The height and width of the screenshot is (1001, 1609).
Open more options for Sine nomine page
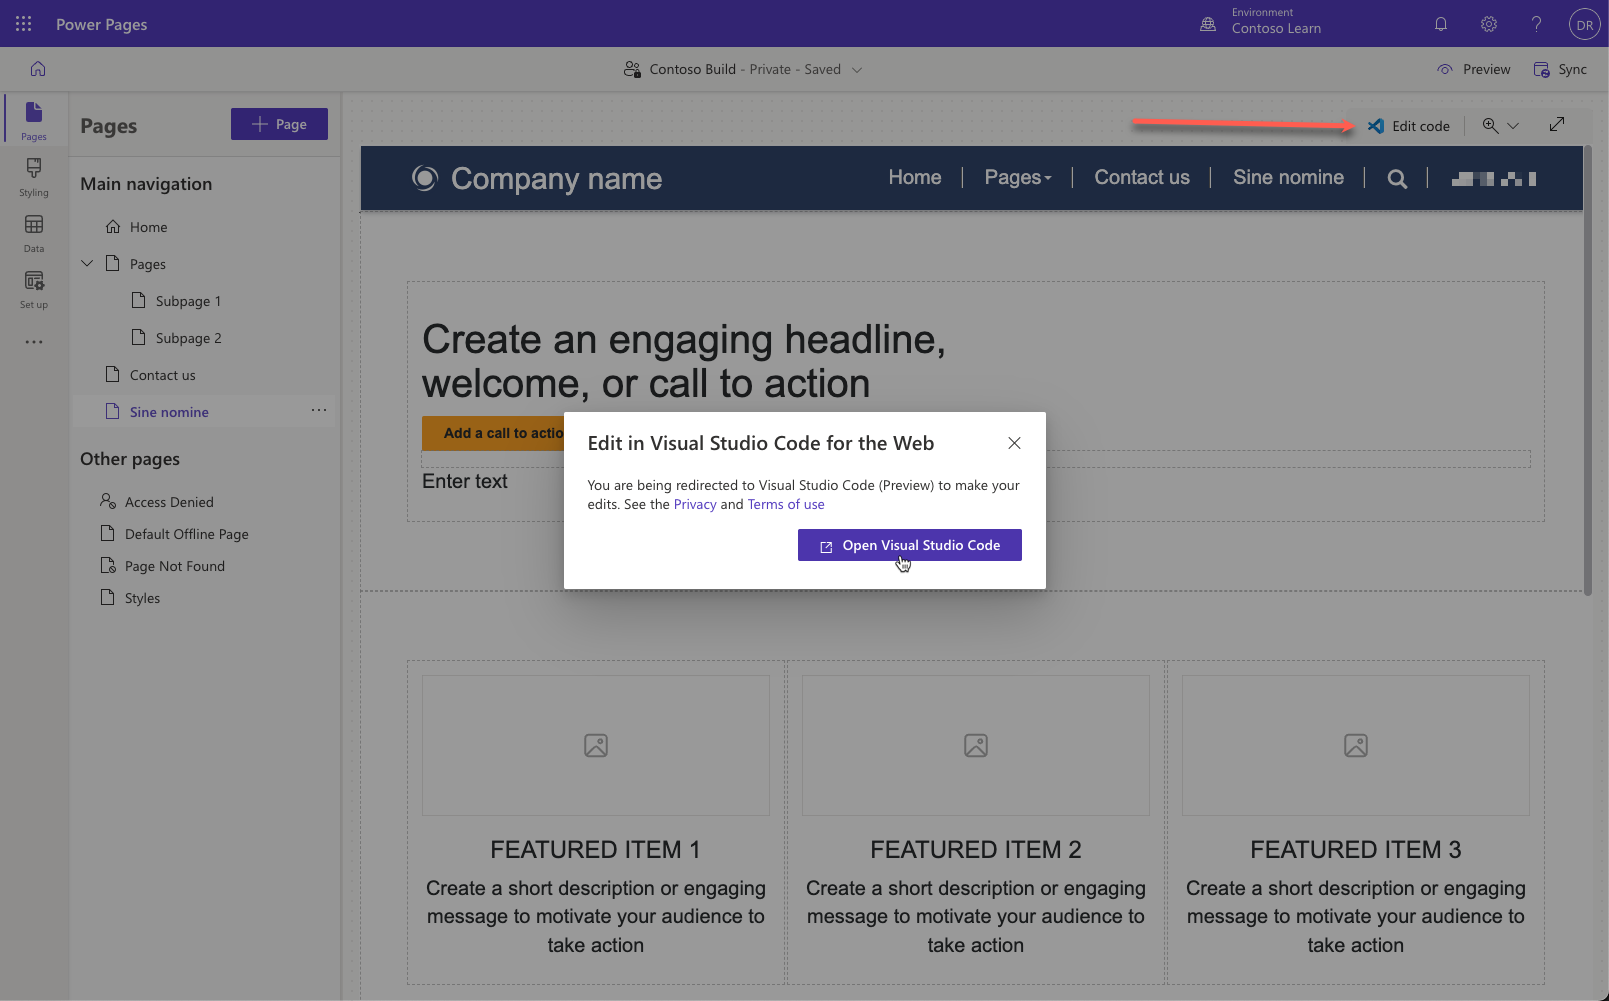tap(319, 411)
